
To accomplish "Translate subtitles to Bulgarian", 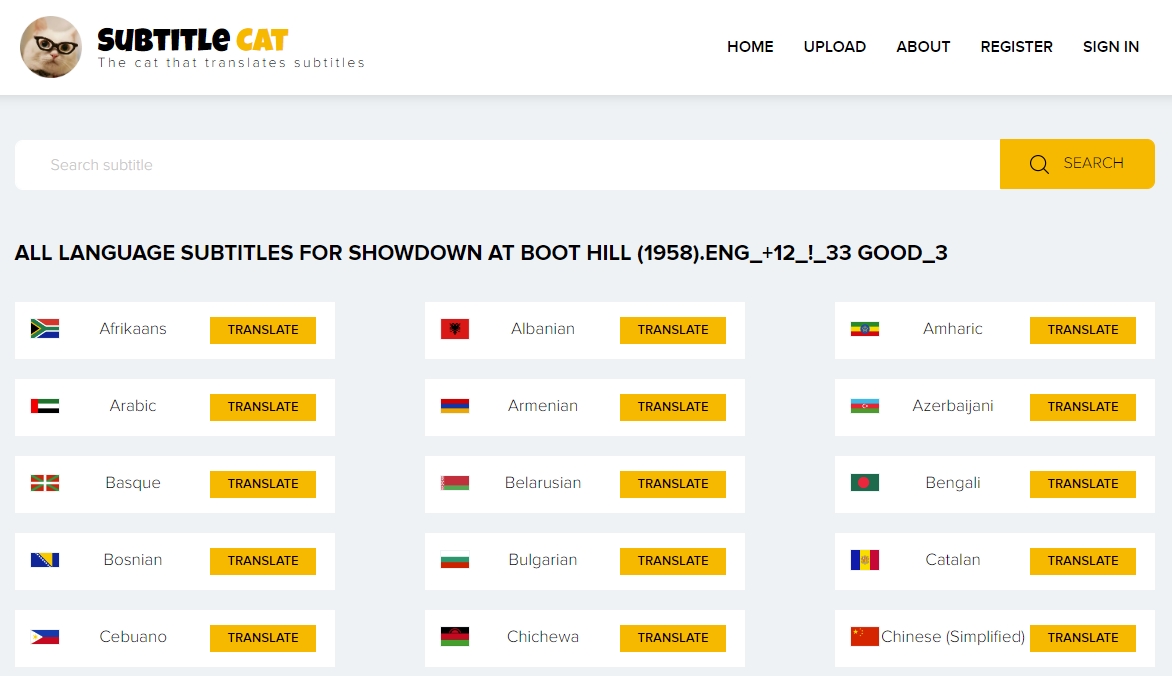I will click(x=673, y=562).
